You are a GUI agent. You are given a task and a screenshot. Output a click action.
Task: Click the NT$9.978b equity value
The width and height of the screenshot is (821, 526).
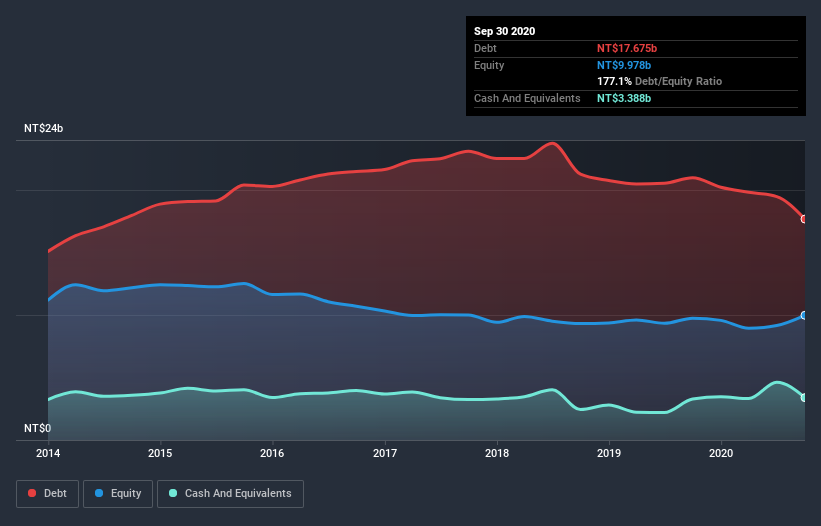pos(624,65)
